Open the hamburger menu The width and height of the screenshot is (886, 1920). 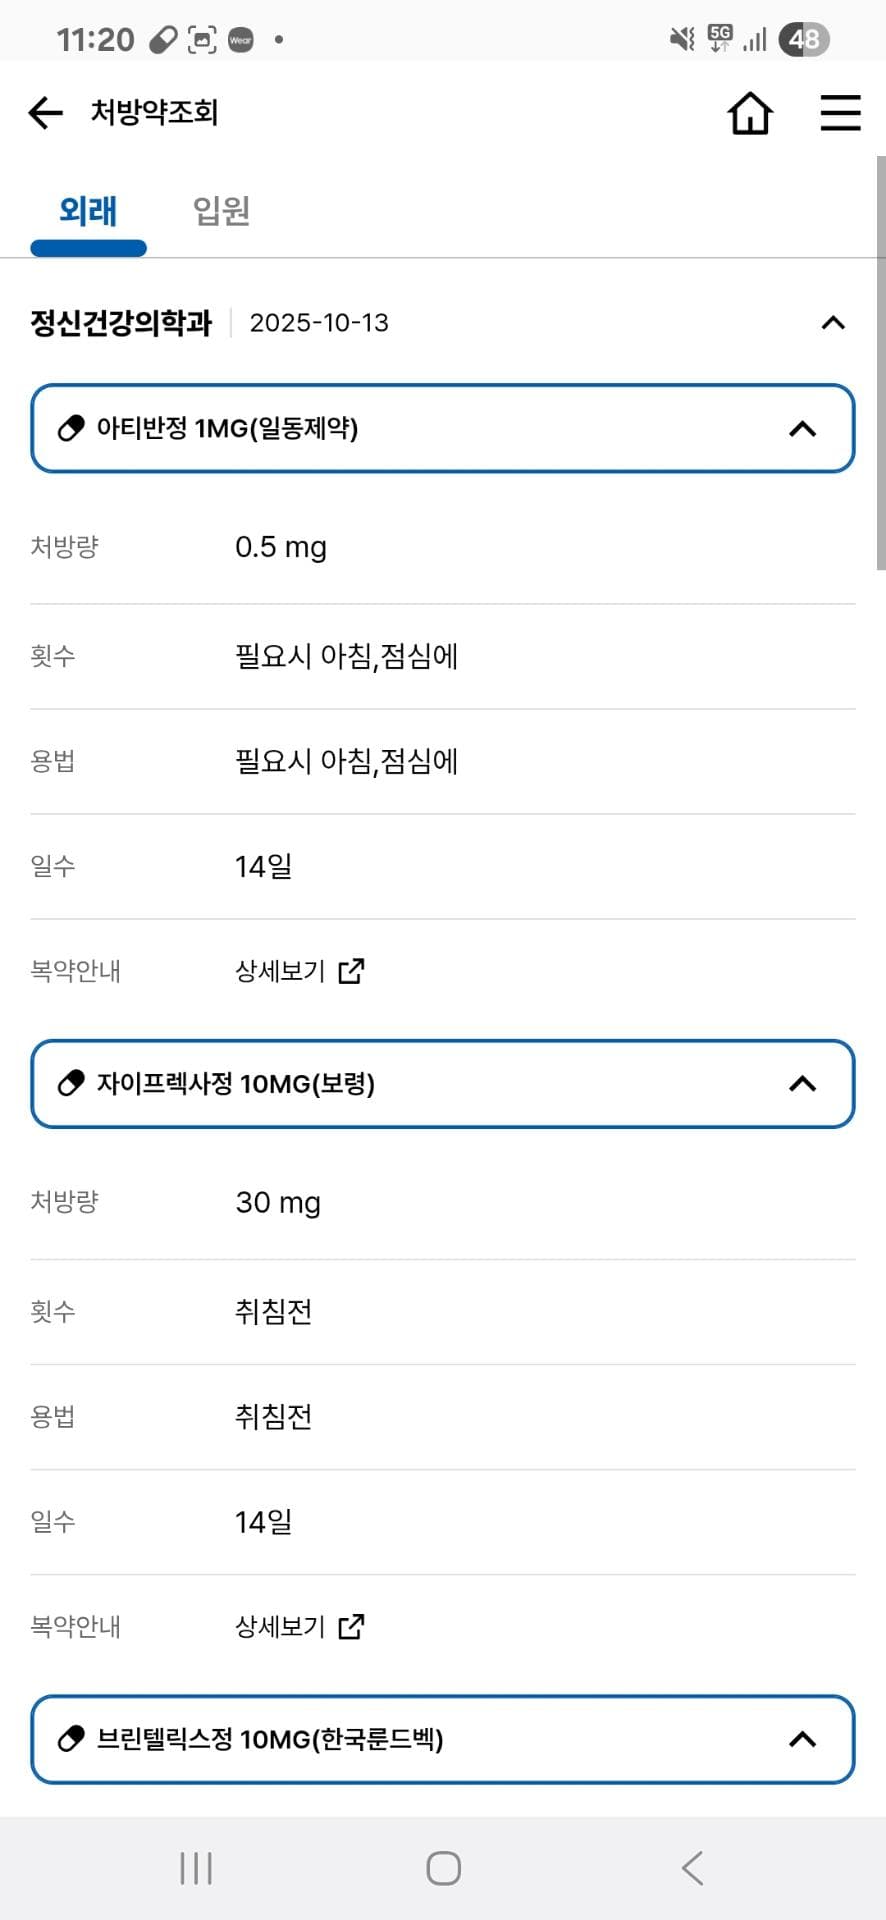click(x=840, y=113)
